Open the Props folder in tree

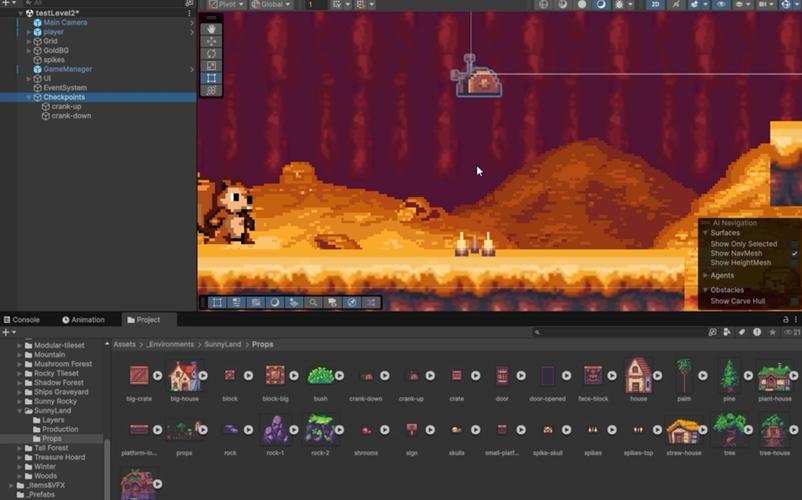[51, 439]
